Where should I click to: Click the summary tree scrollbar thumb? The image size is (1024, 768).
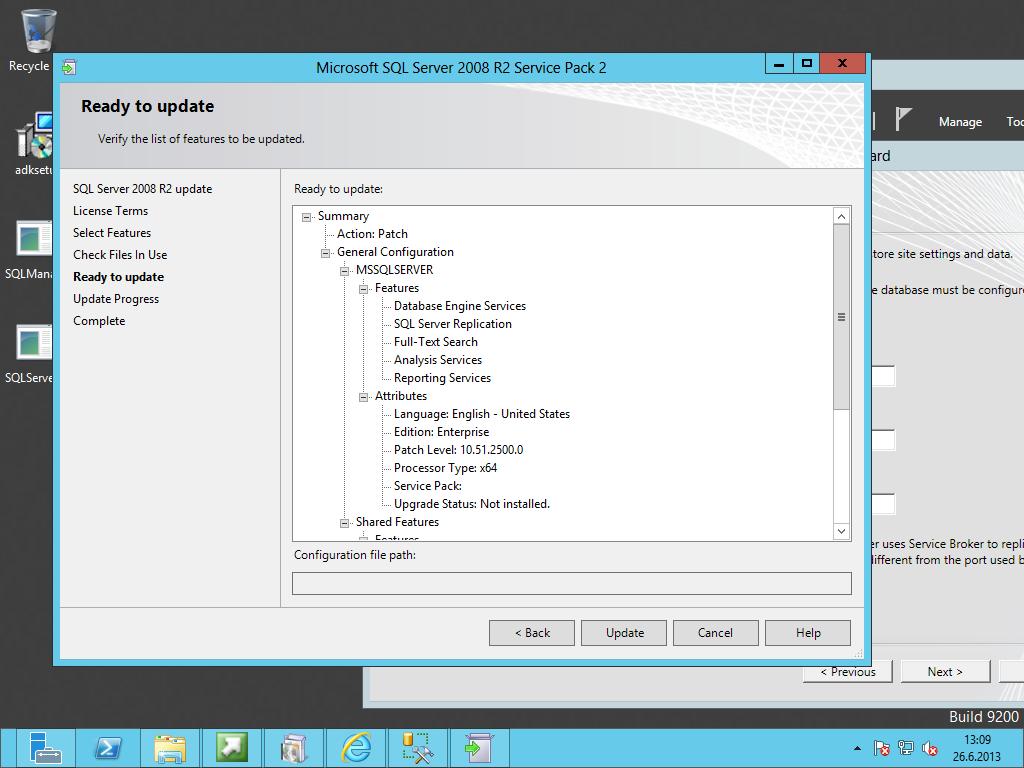pos(841,317)
